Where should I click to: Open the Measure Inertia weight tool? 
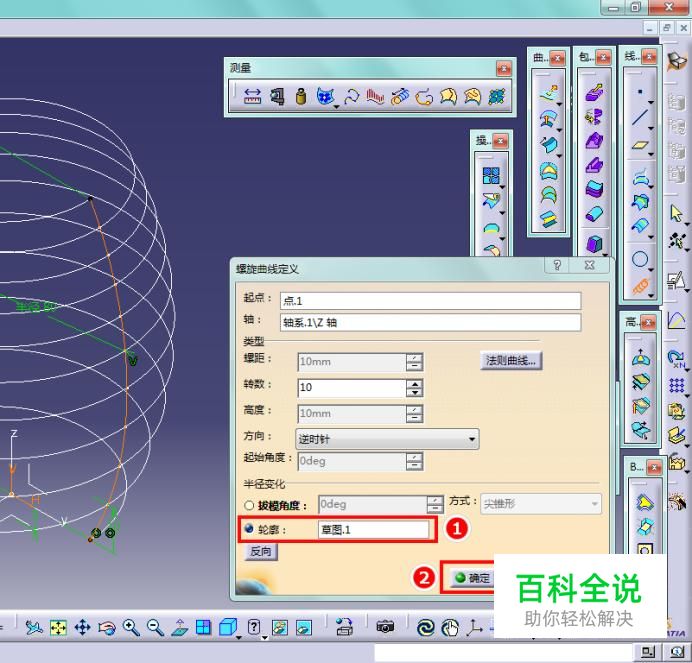tap(301, 96)
